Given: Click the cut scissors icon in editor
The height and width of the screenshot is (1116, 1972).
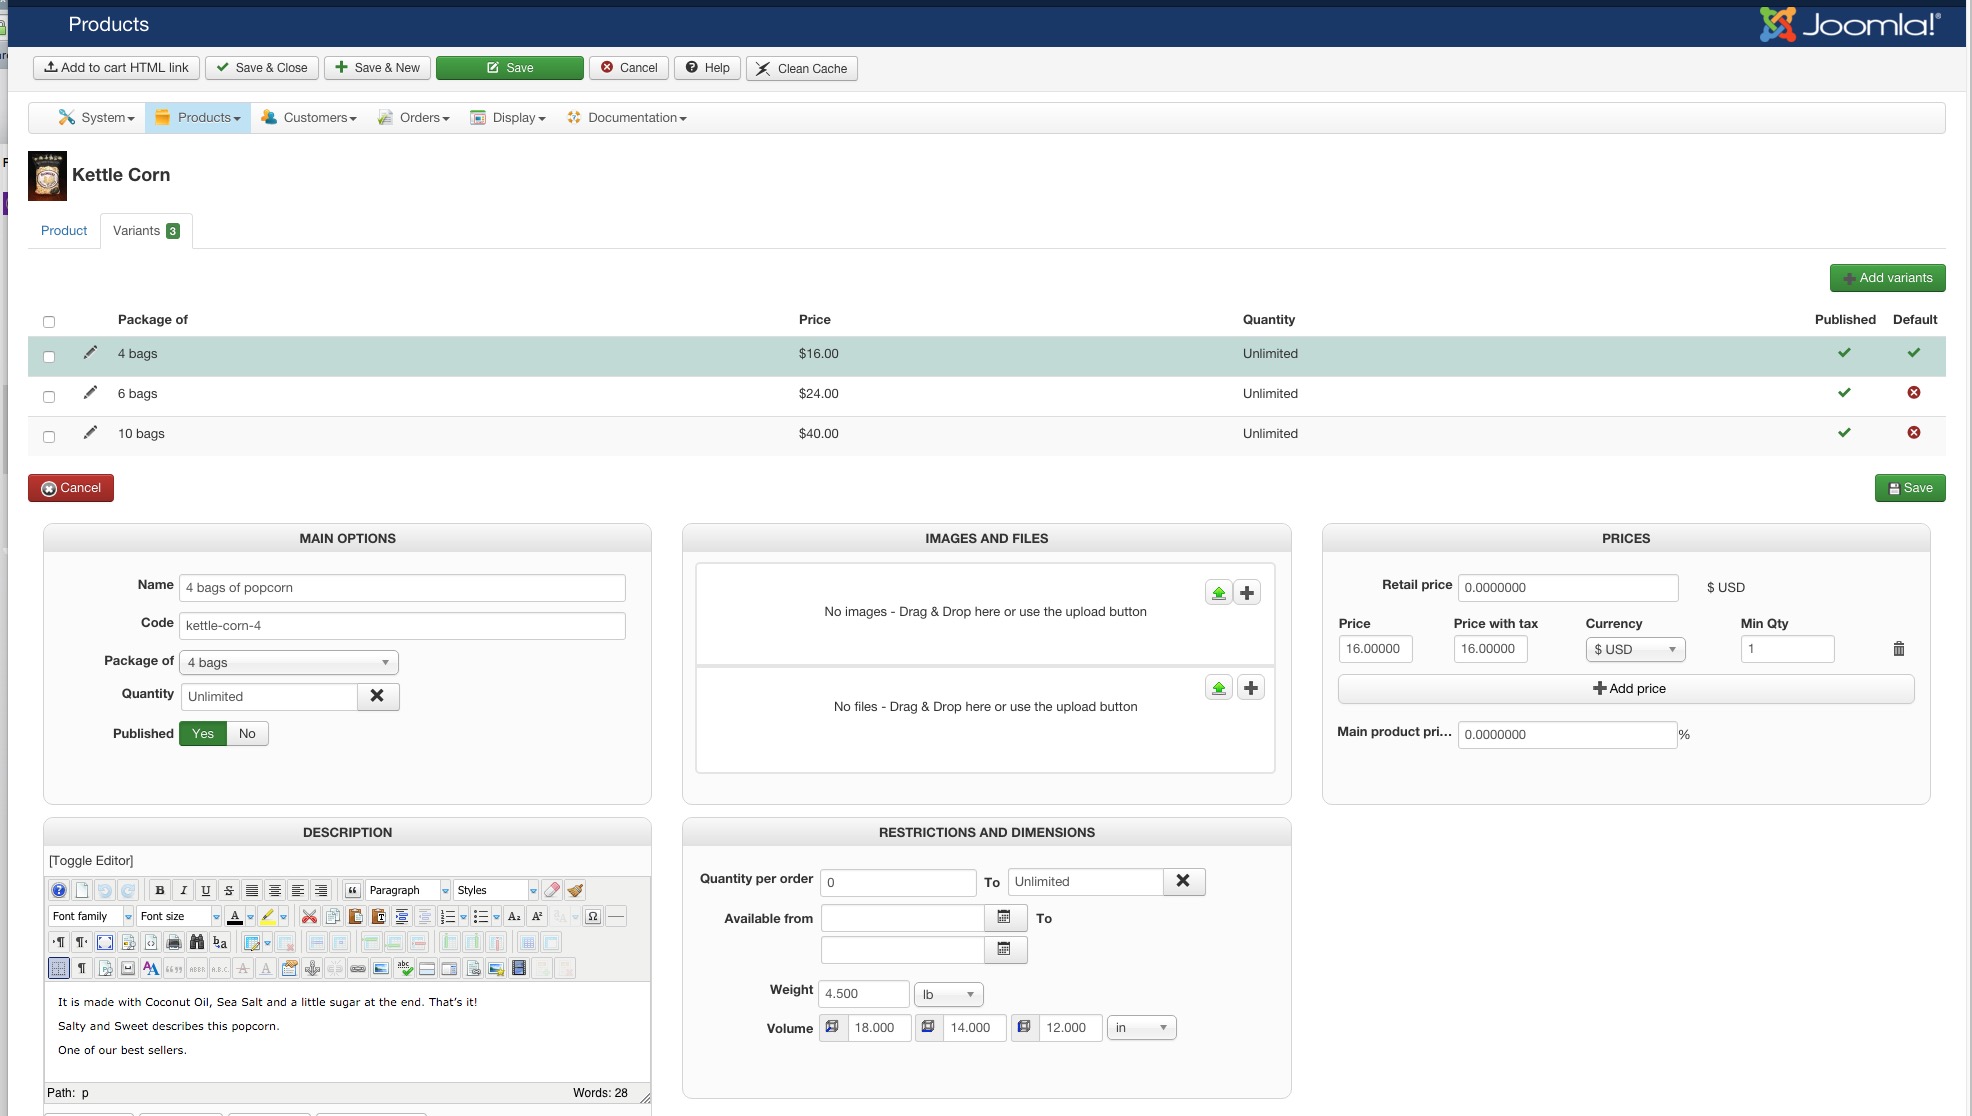Looking at the screenshot, I should click(309, 916).
